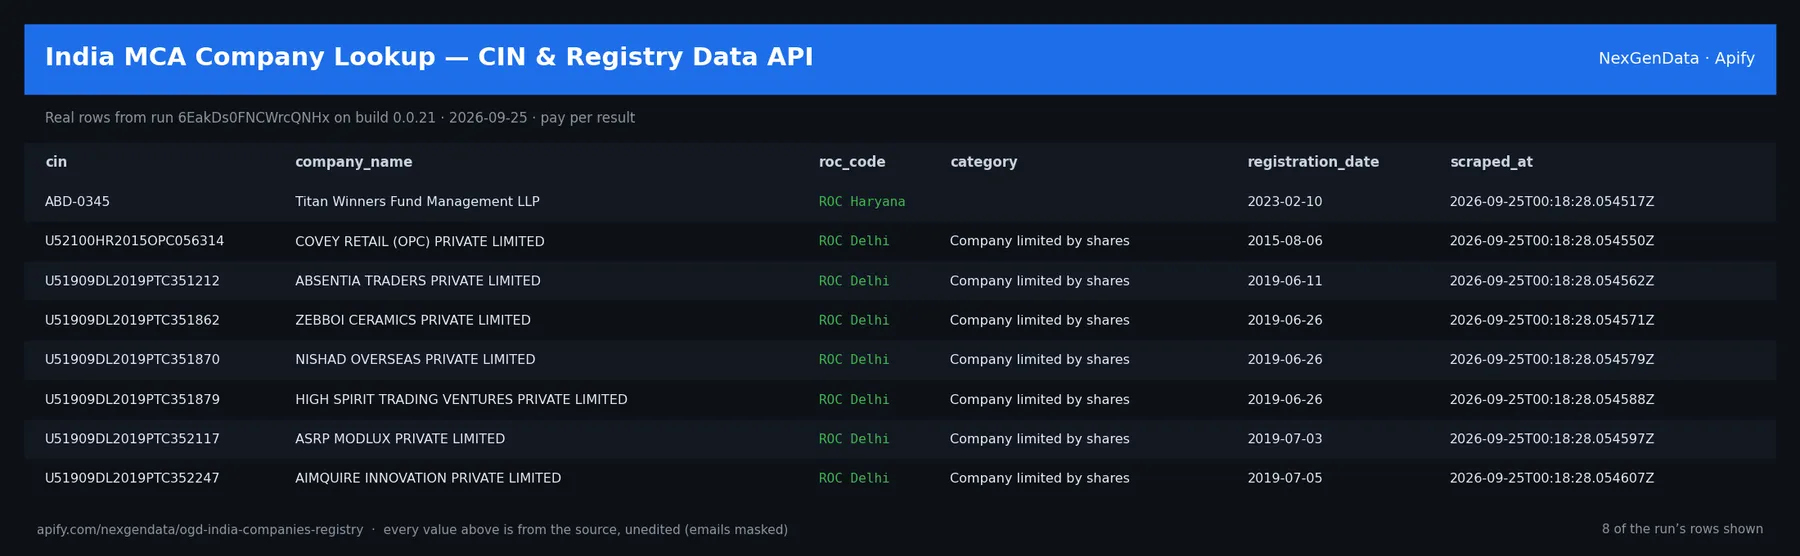1800x556 pixels.
Task: Click the cin column header
Action: pyautogui.click(x=56, y=162)
